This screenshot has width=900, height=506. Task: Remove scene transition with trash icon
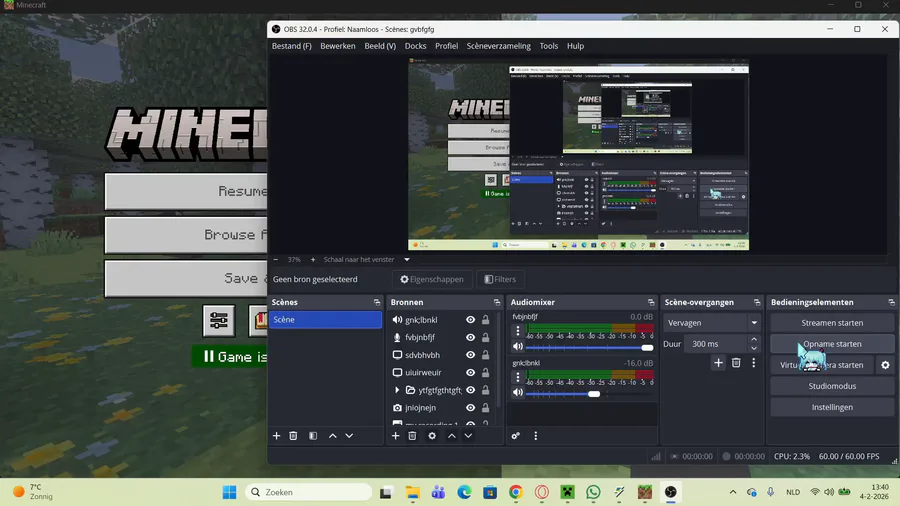click(x=736, y=363)
